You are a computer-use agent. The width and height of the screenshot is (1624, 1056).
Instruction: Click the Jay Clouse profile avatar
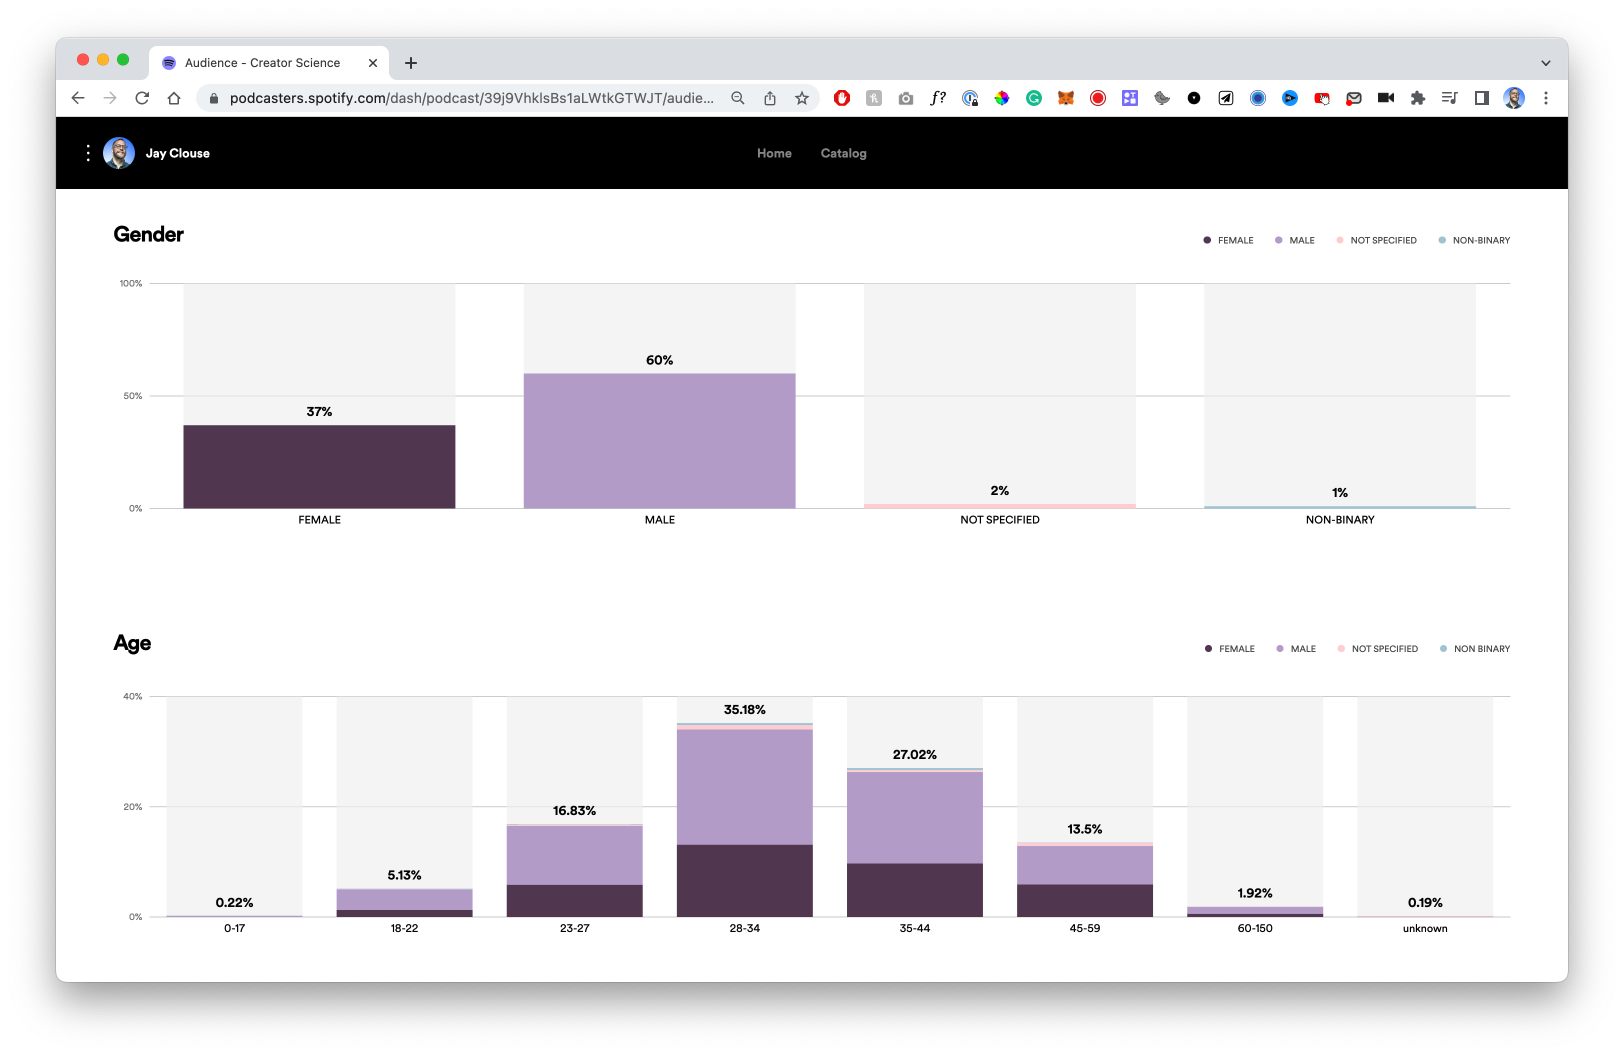tap(119, 153)
